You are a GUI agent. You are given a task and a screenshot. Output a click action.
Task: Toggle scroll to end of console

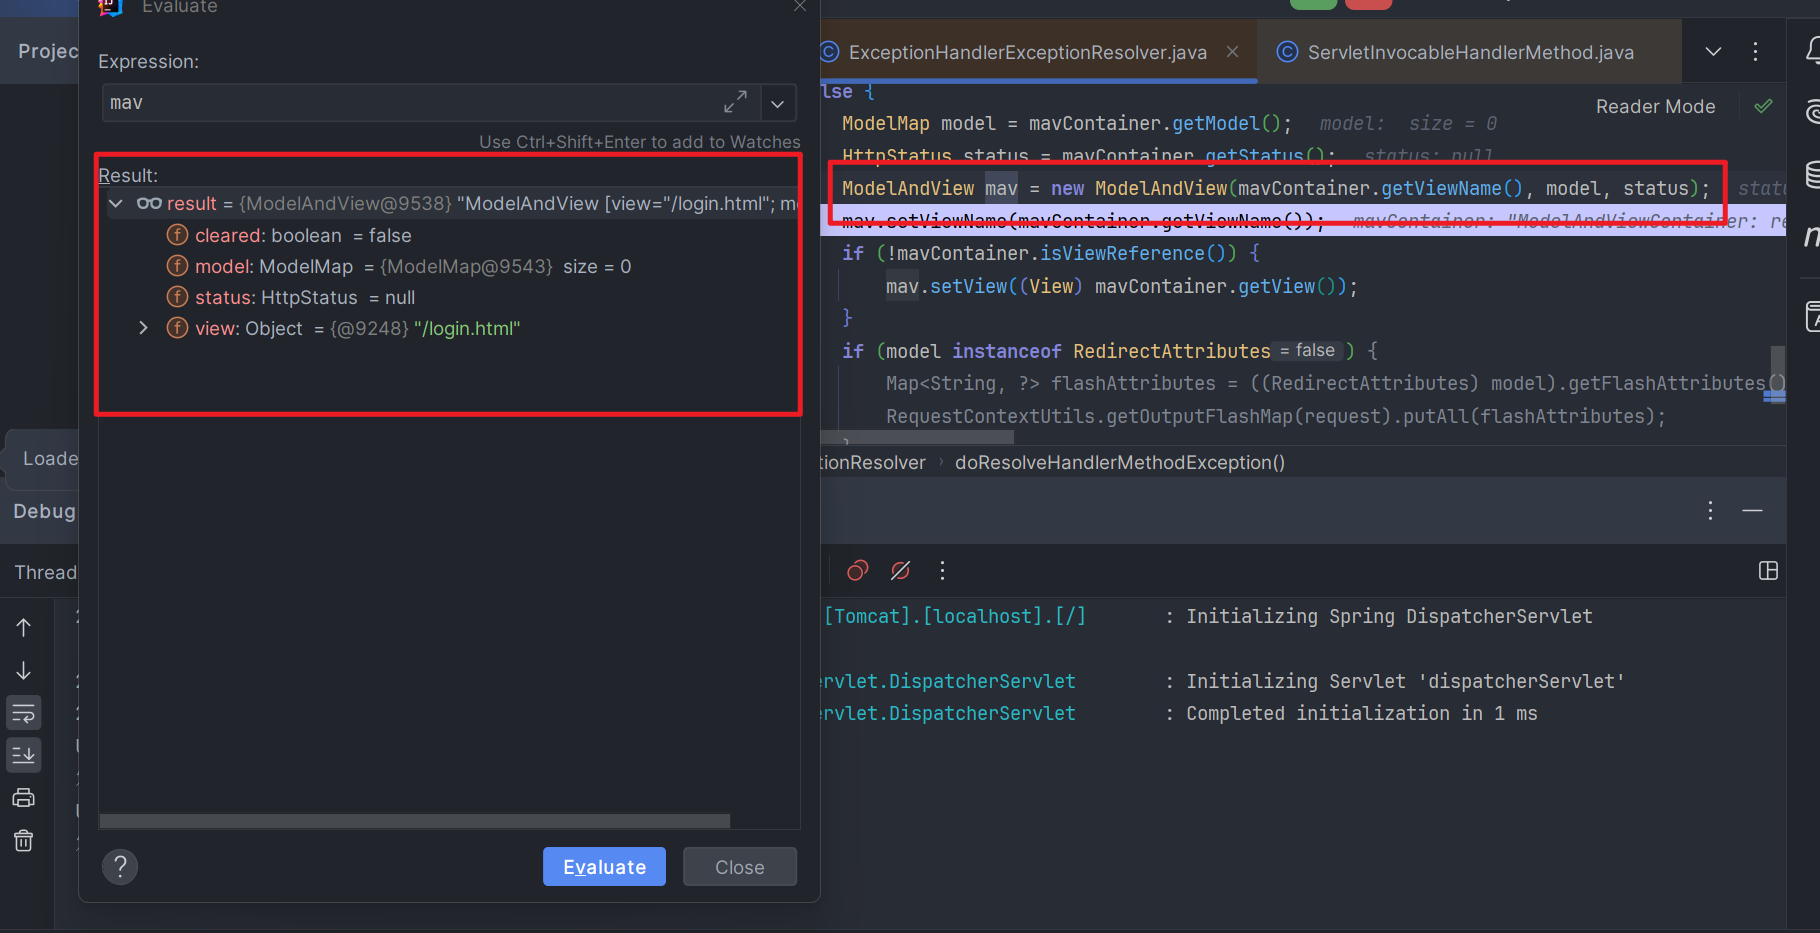pos(24,755)
